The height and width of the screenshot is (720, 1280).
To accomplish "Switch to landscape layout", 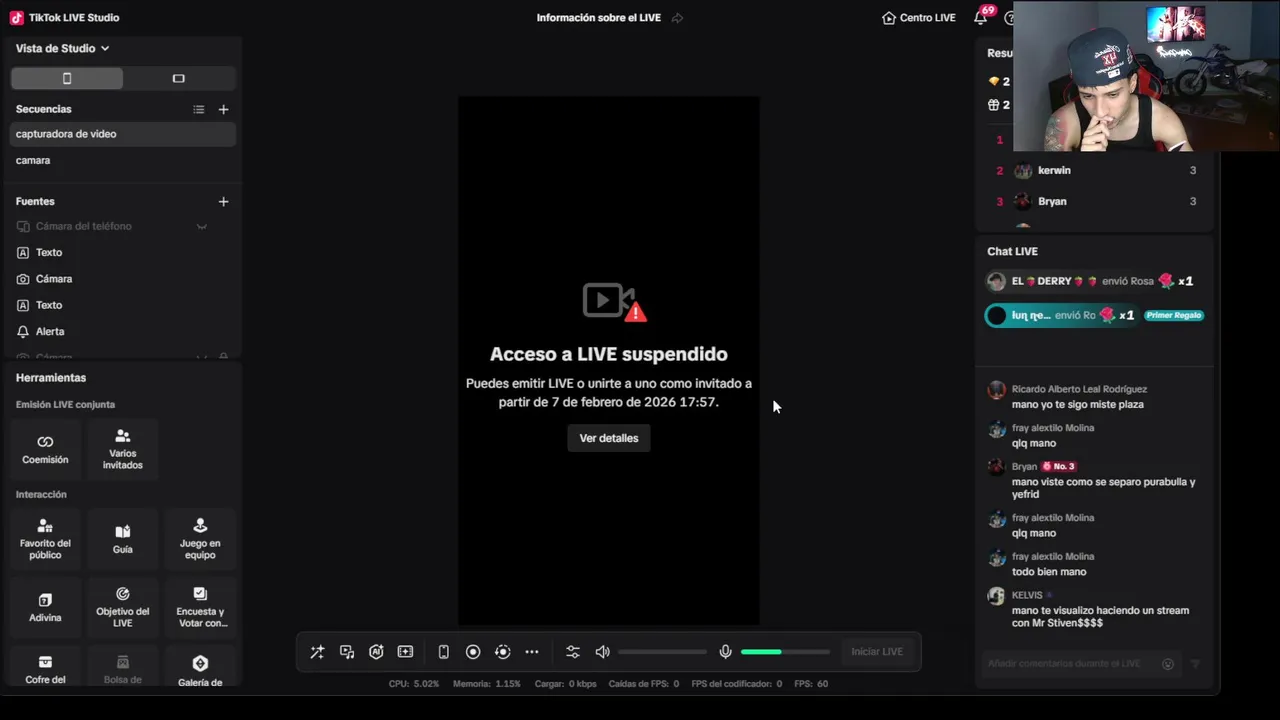I will 179,78.
